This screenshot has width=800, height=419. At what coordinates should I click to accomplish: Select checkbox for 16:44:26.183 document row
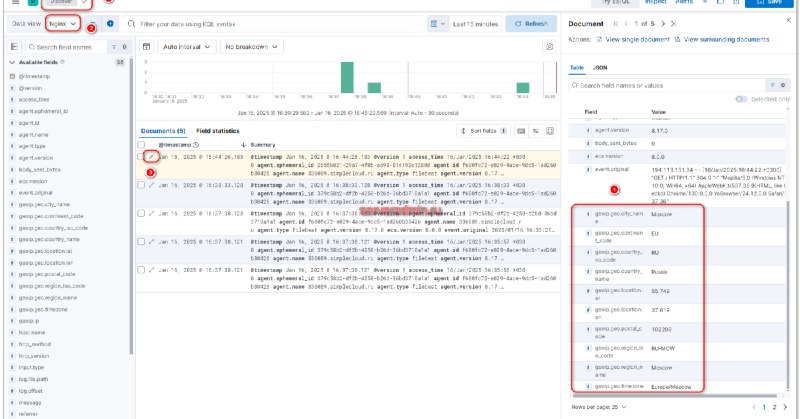coord(141,157)
